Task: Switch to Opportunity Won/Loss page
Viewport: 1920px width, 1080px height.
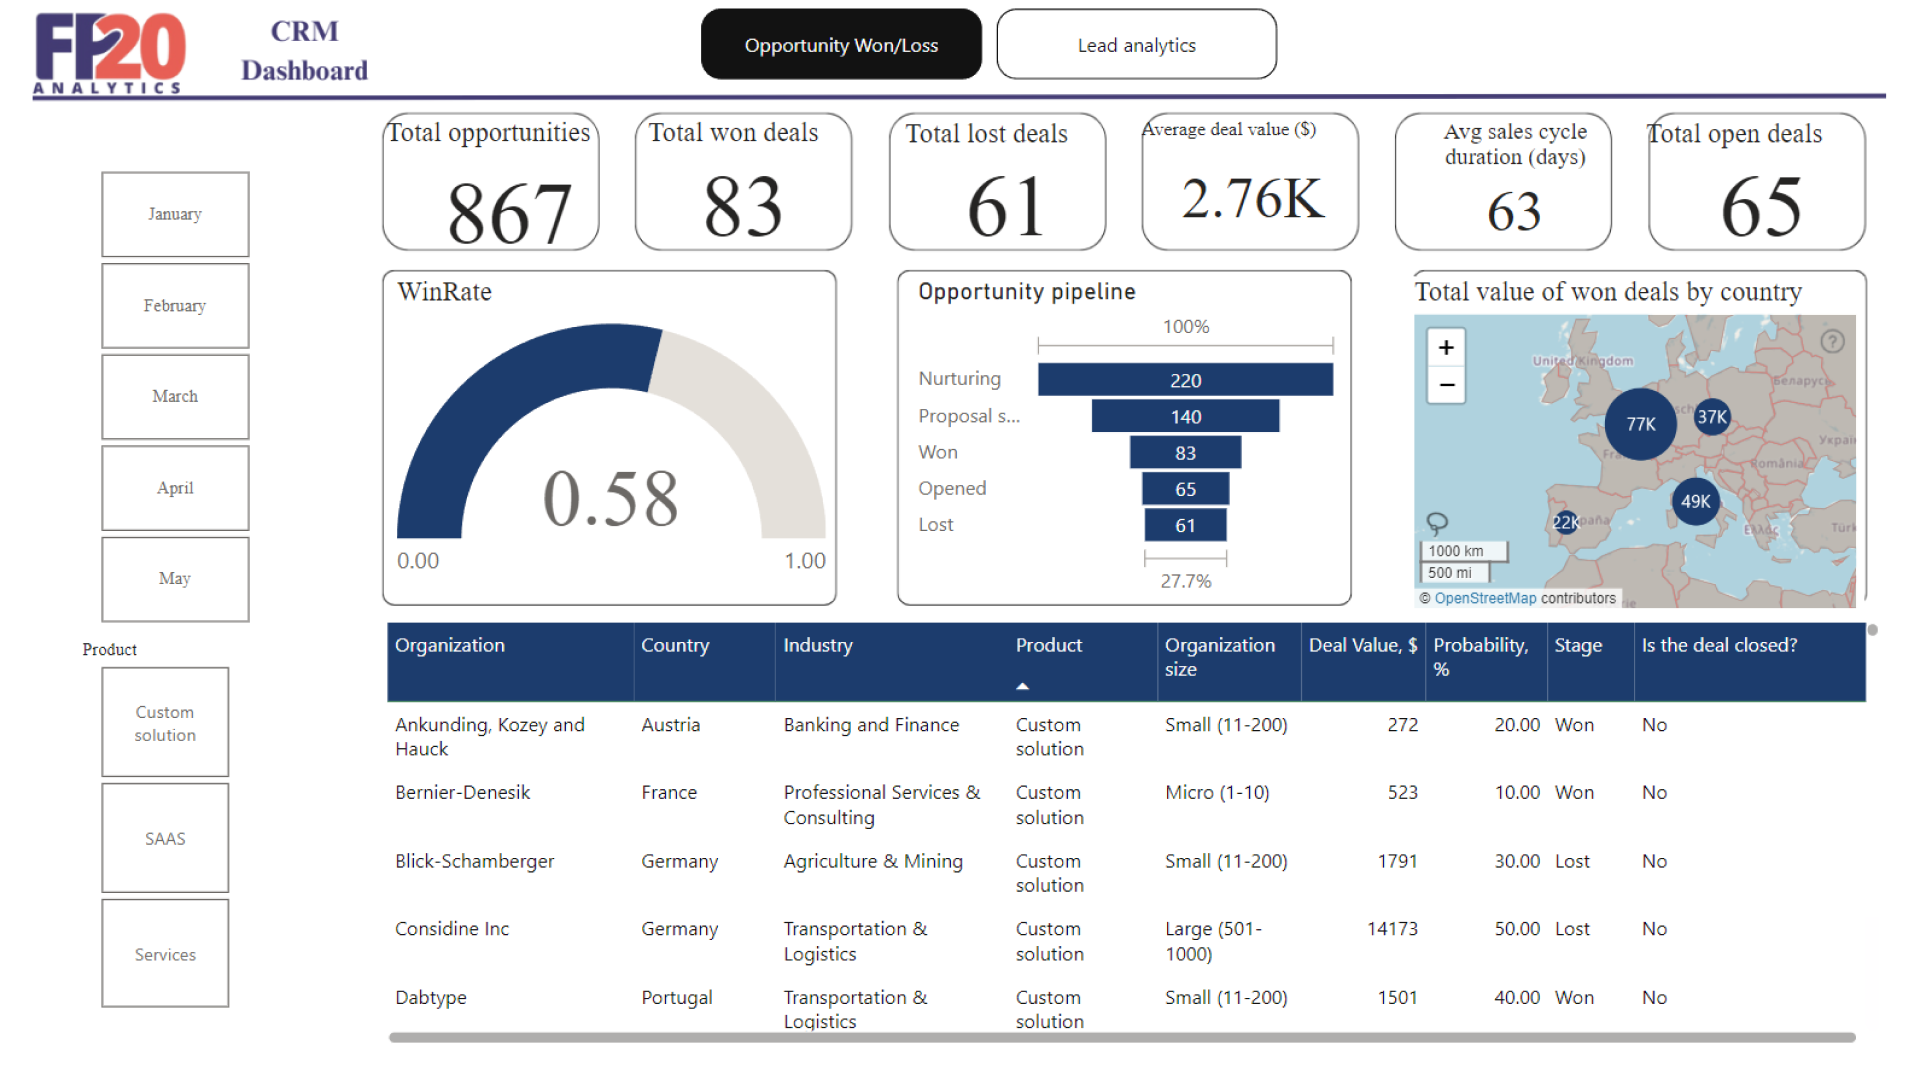Action: (x=841, y=45)
